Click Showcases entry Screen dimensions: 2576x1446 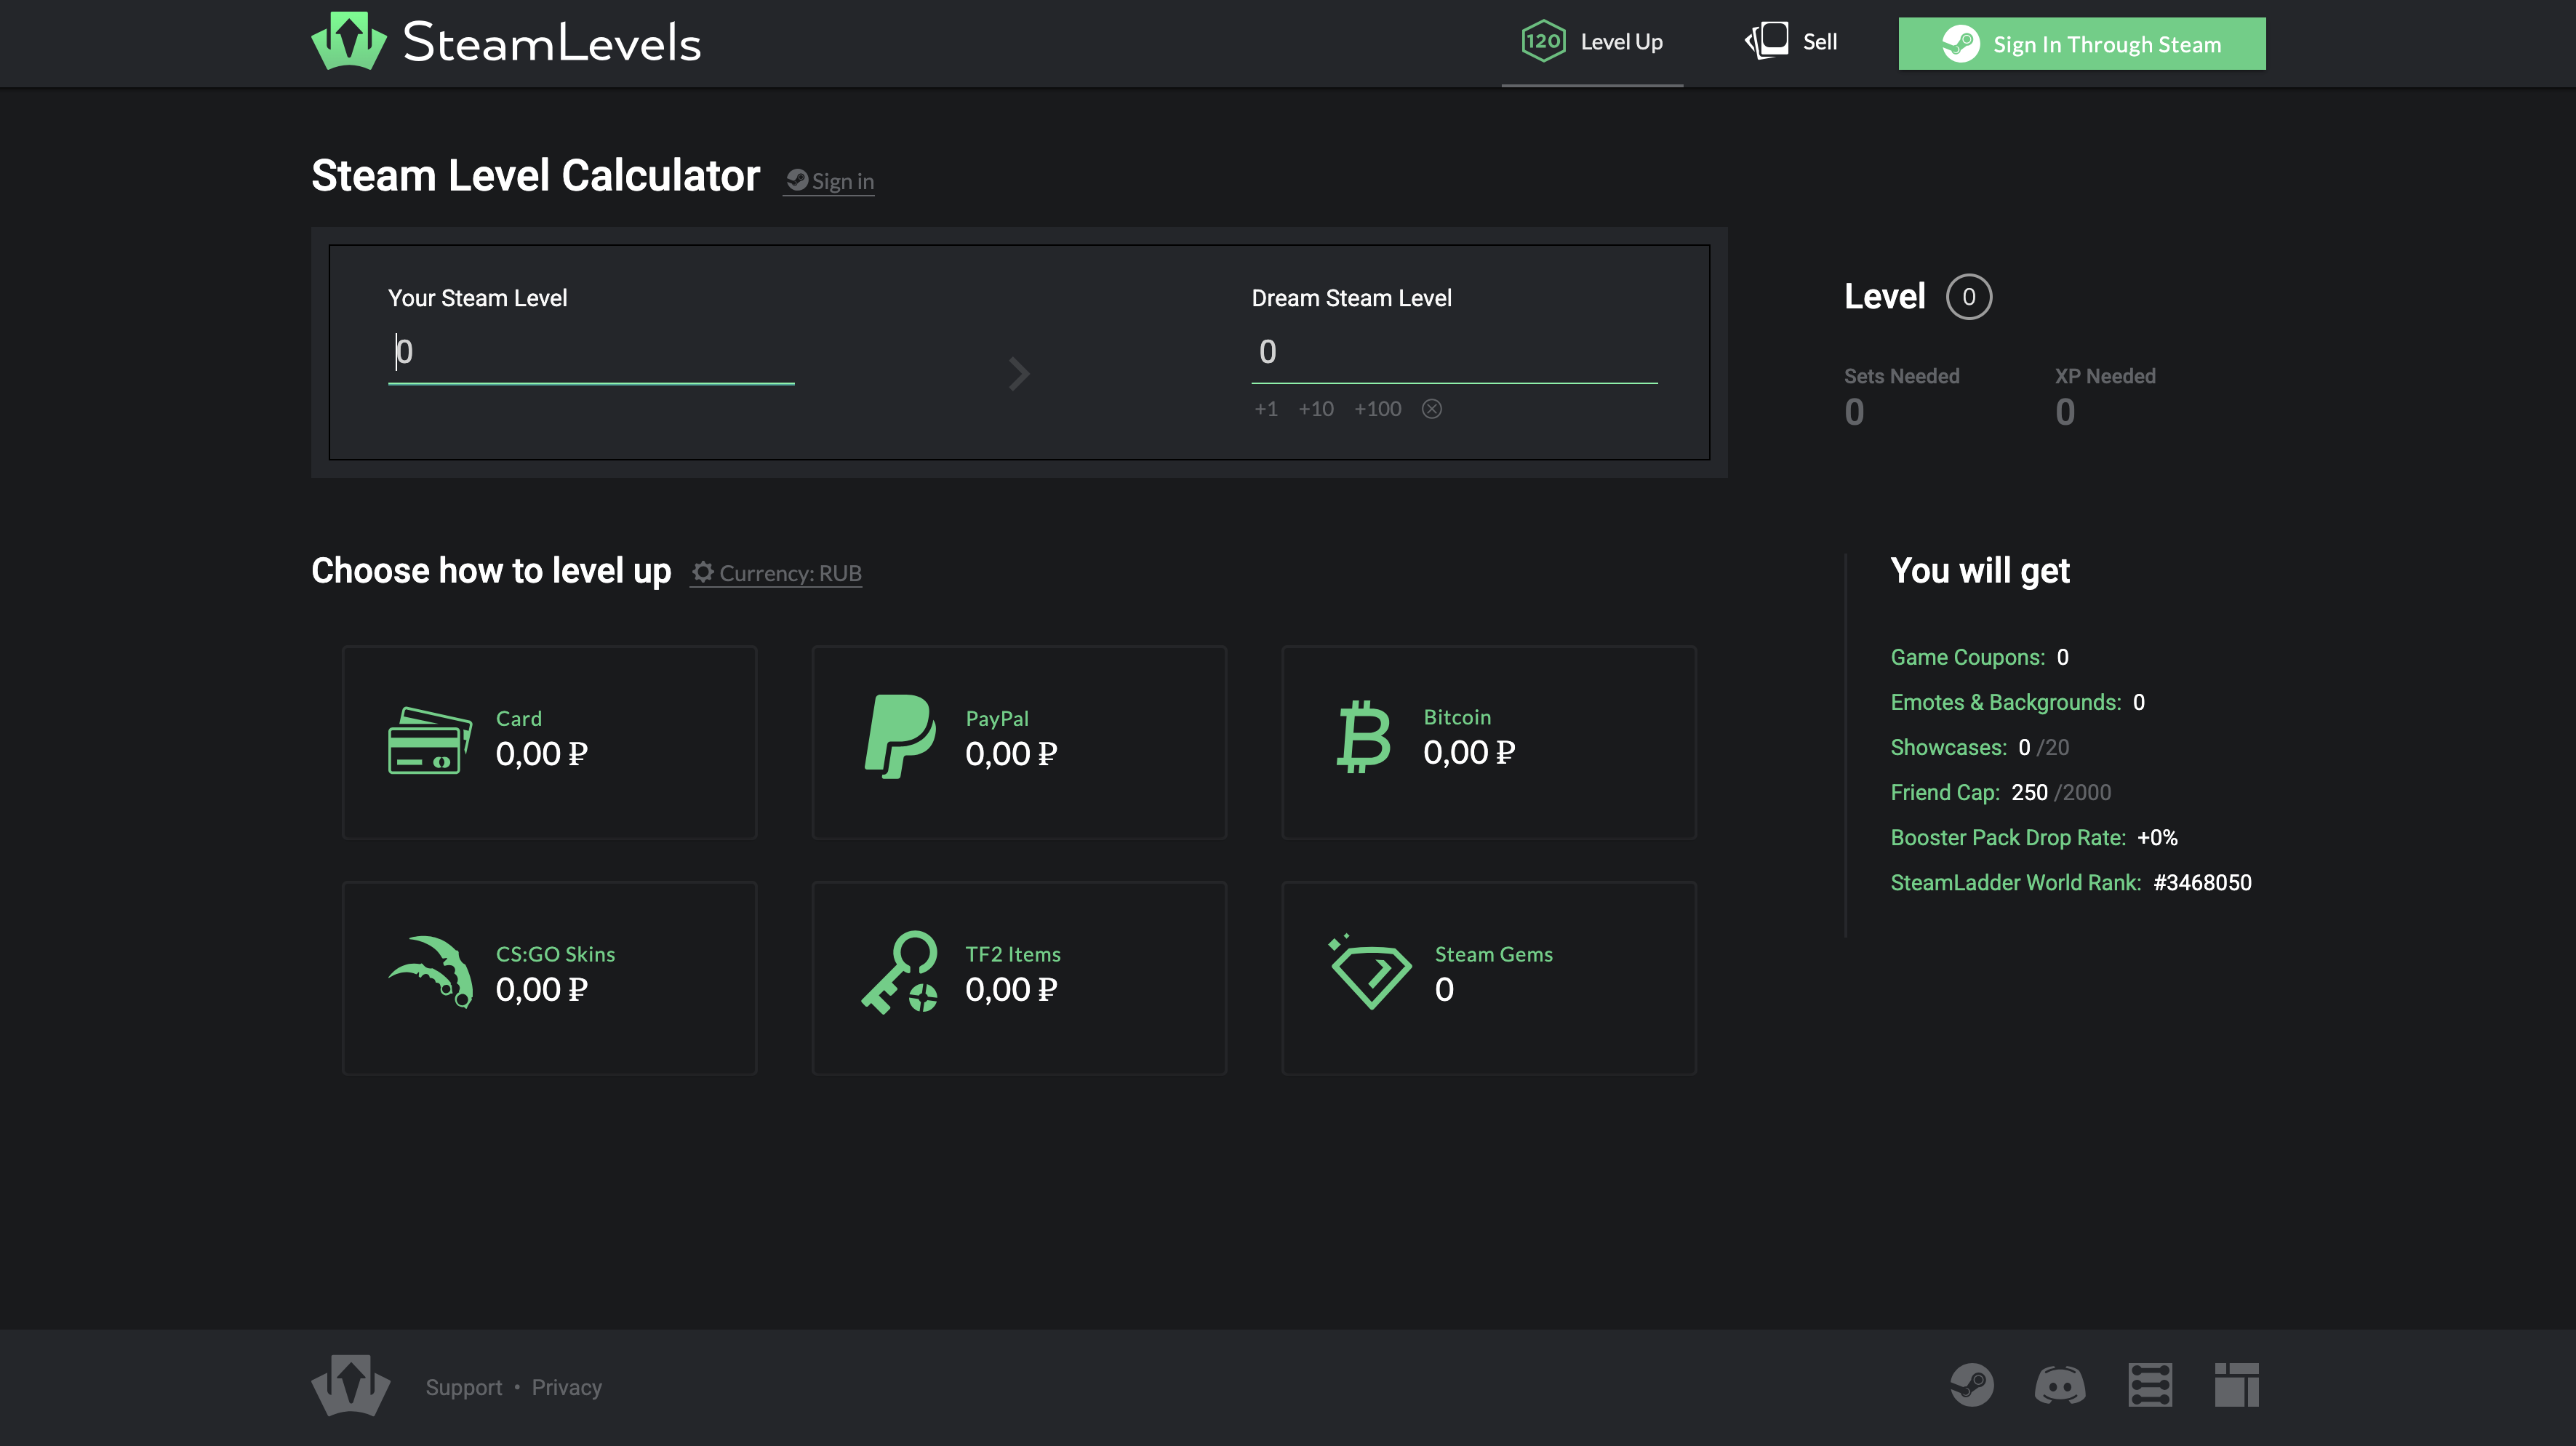pos(1979,747)
